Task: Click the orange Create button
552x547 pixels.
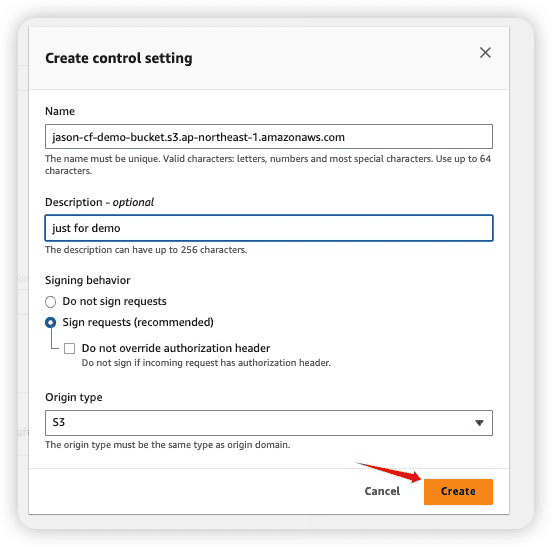Action: tap(458, 492)
